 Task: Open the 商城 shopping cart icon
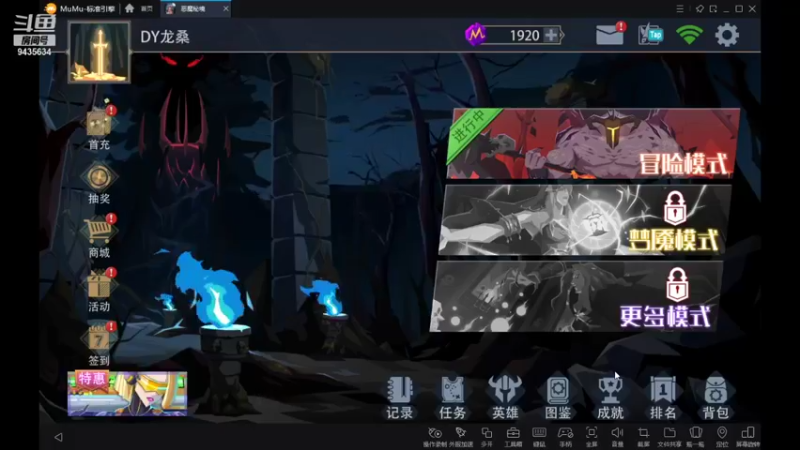pyautogui.click(x=99, y=231)
